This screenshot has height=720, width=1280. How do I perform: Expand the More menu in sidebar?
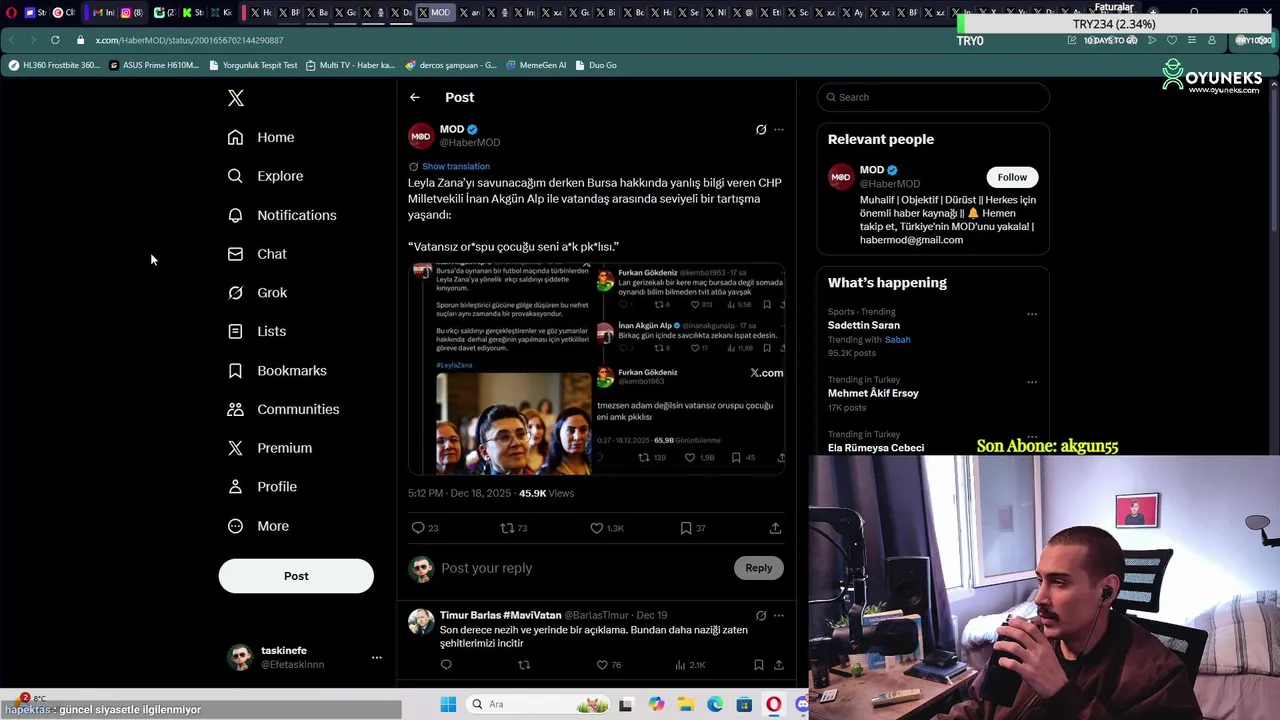pos(258,526)
